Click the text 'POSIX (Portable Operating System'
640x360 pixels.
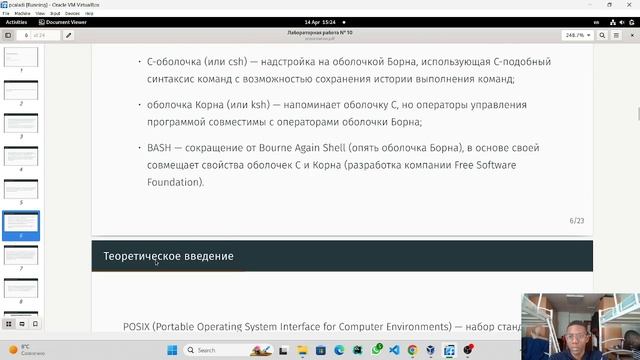point(200,327)
